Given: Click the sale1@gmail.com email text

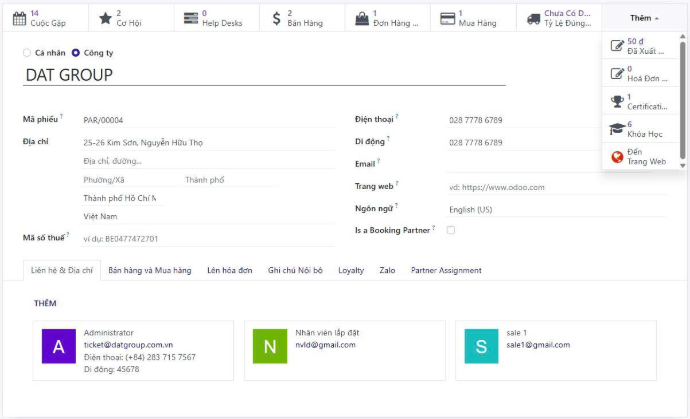Looking at the screenshot, I should [538, 345].
